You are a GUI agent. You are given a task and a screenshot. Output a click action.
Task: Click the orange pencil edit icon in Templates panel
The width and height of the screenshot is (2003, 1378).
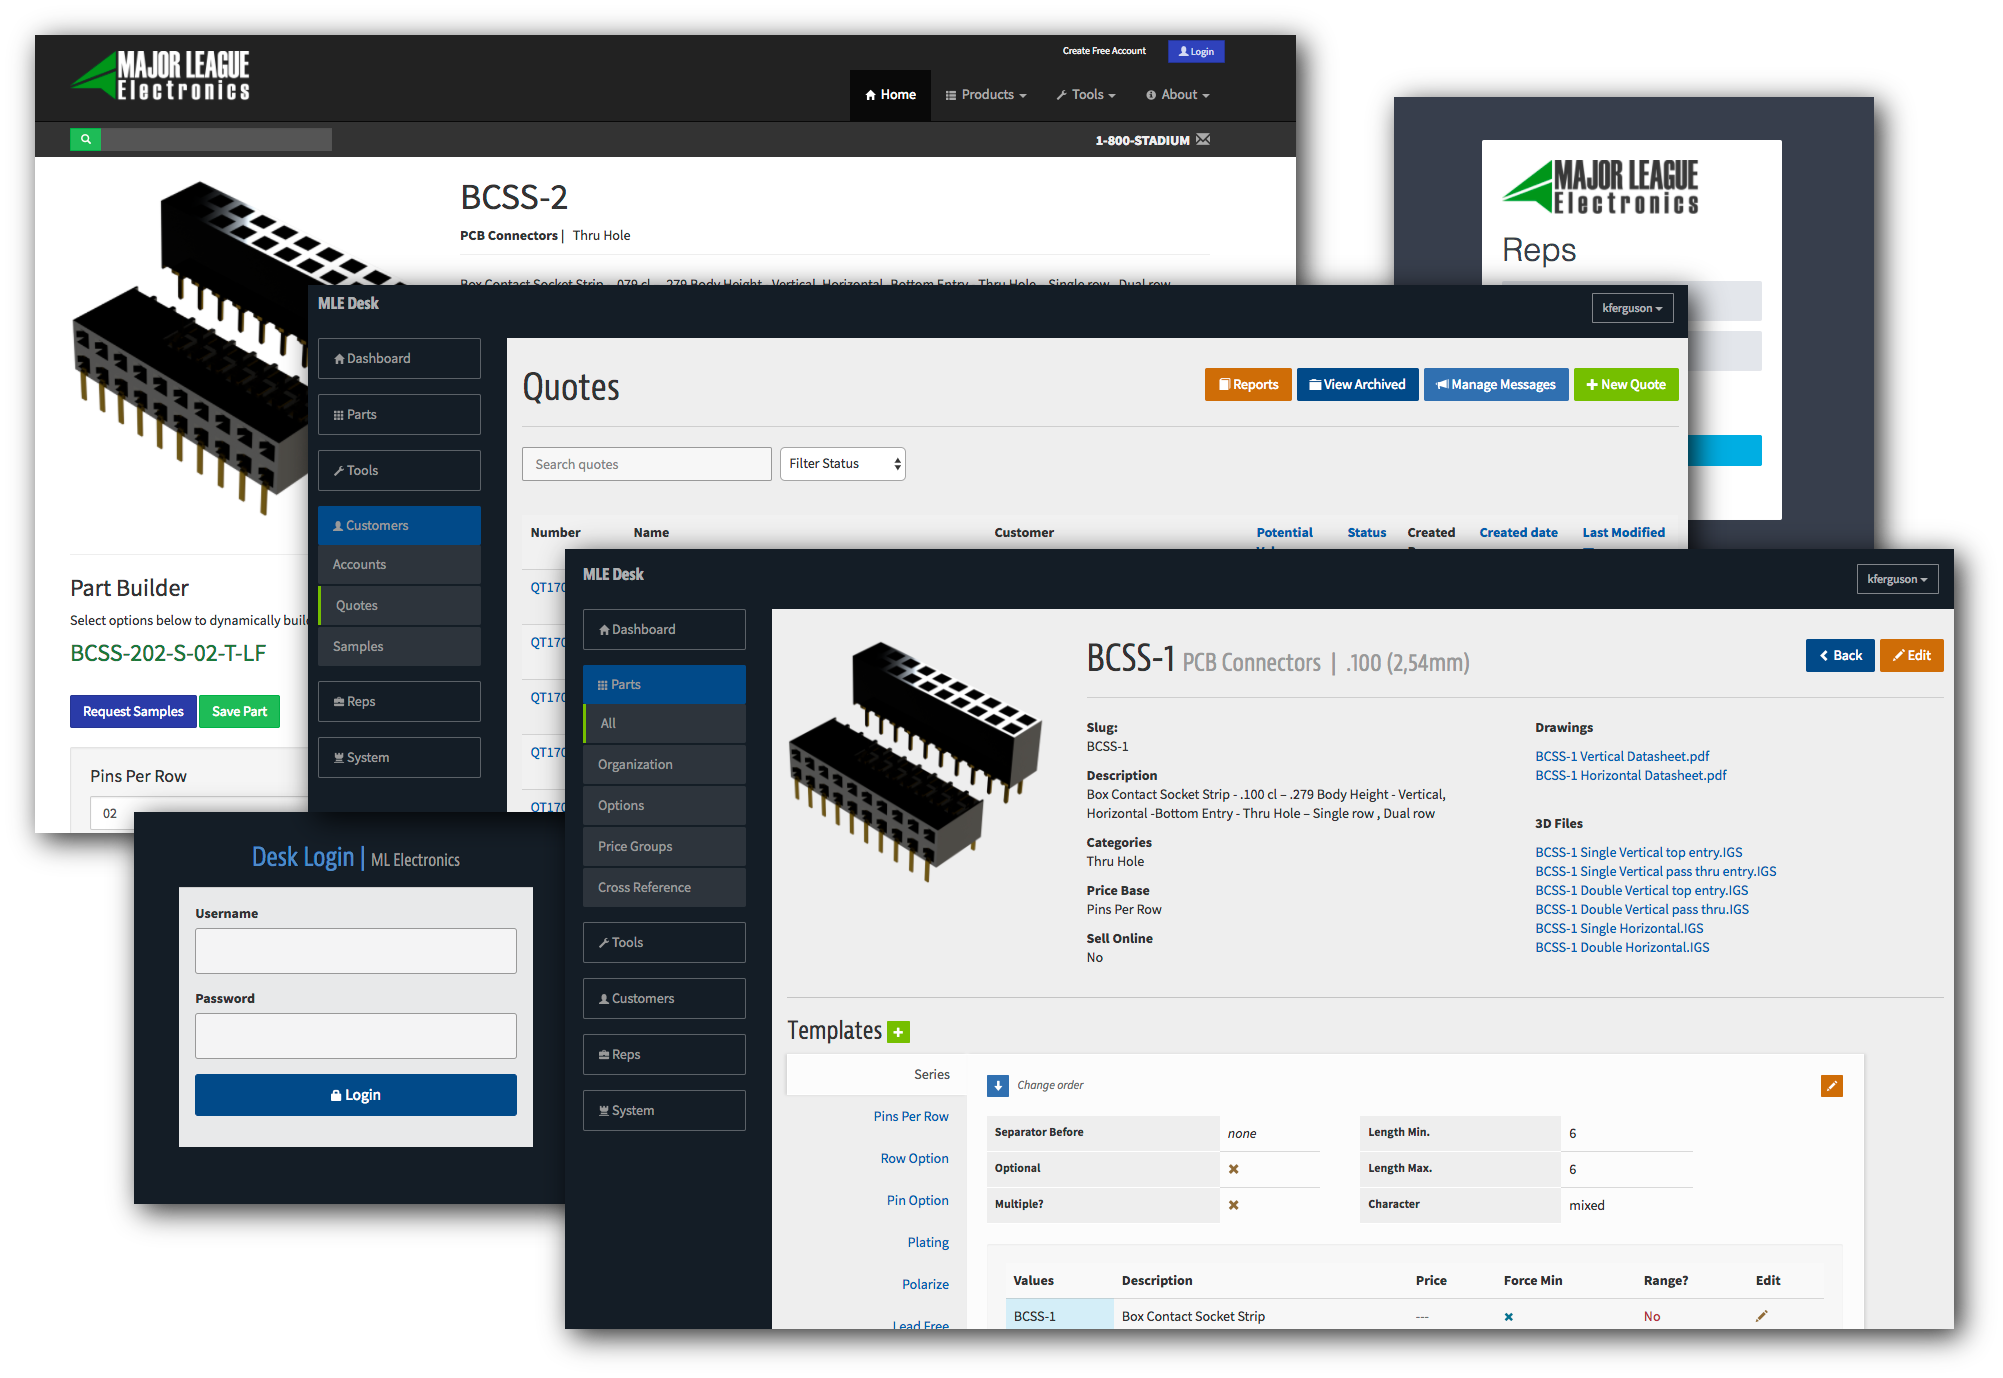click(x=1832, y=1086)
